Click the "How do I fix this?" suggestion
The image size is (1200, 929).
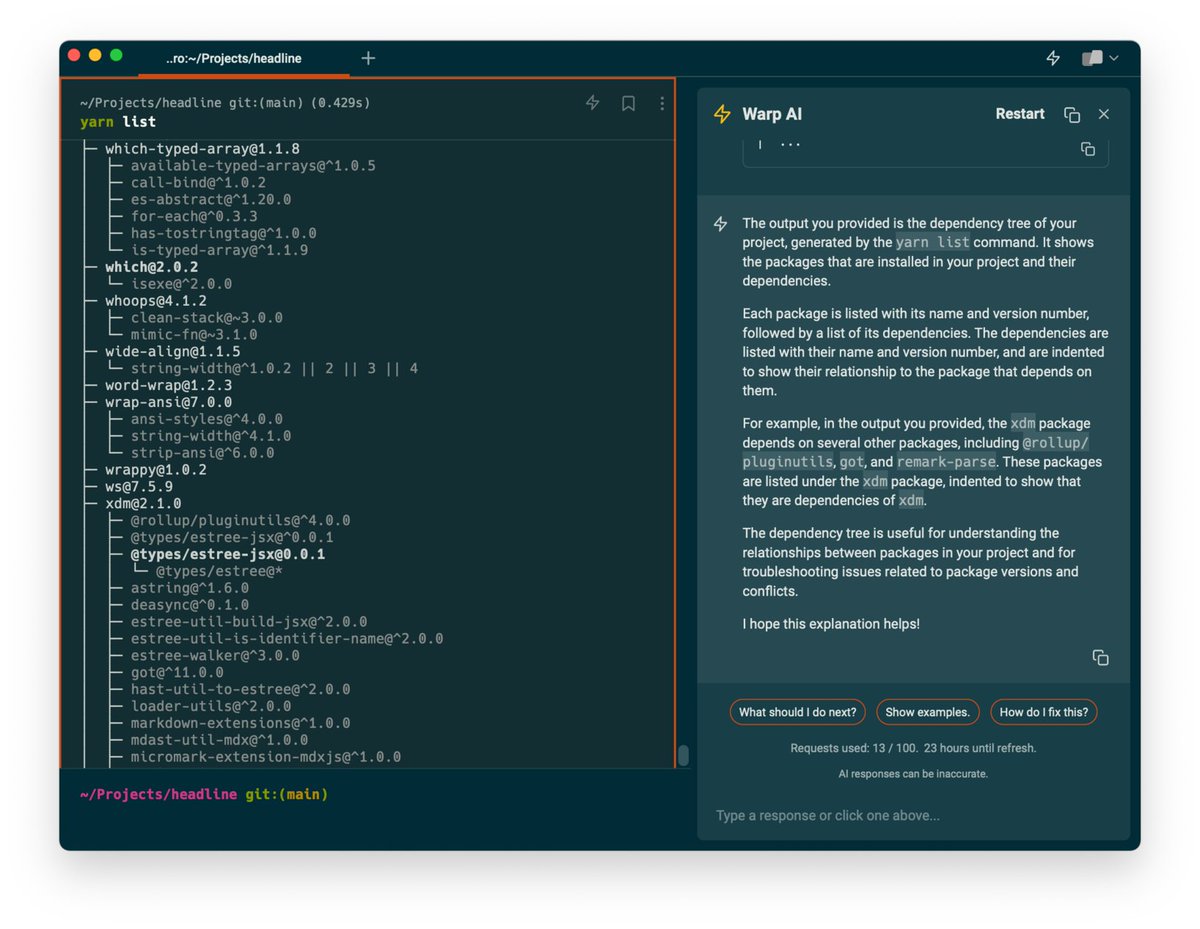(x=1044, y=712)
